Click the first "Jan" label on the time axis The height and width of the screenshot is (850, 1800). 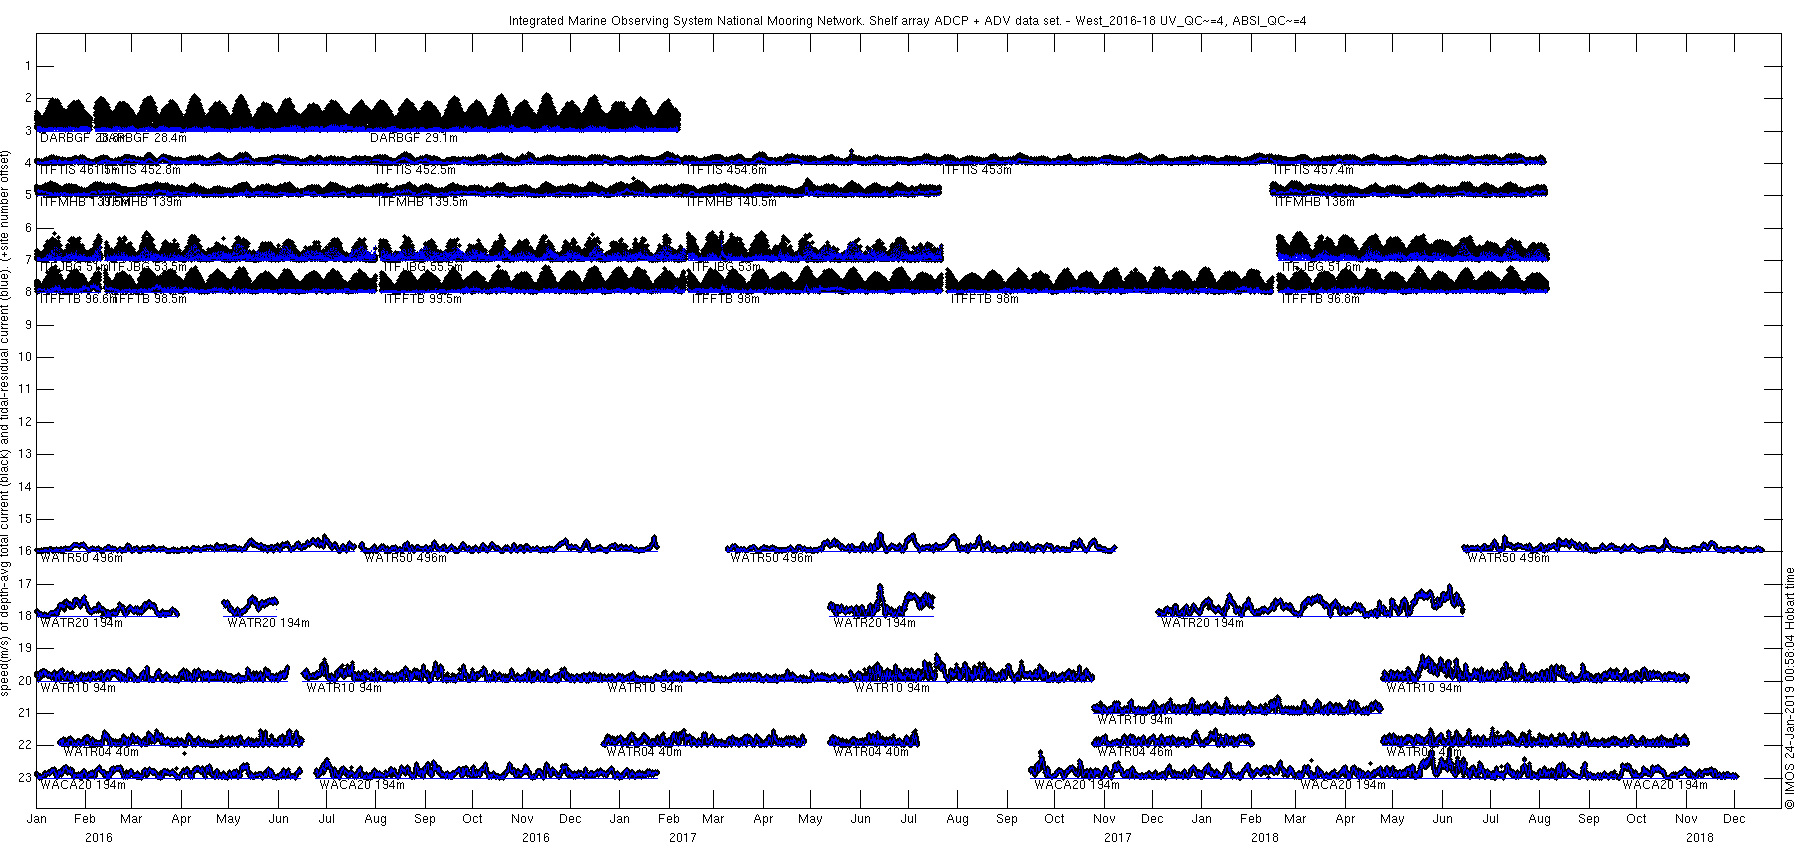(x=37, y=819)
